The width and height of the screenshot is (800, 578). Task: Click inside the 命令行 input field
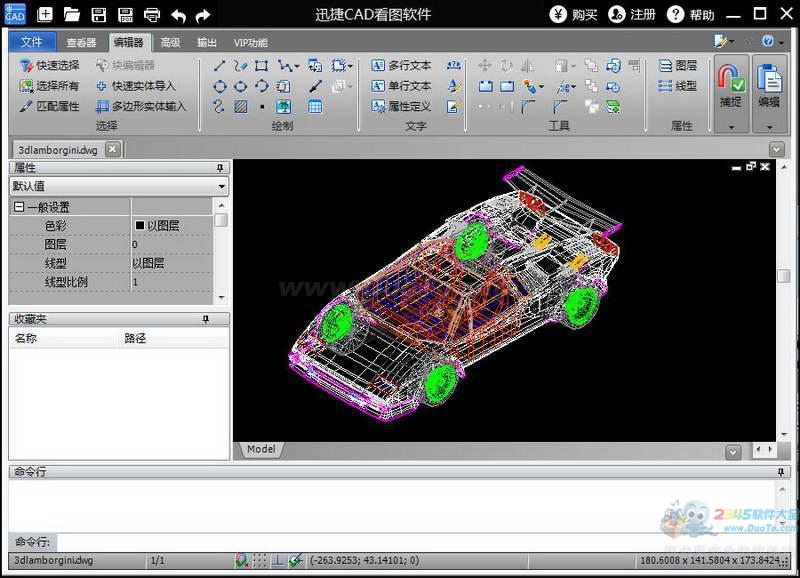400,541
